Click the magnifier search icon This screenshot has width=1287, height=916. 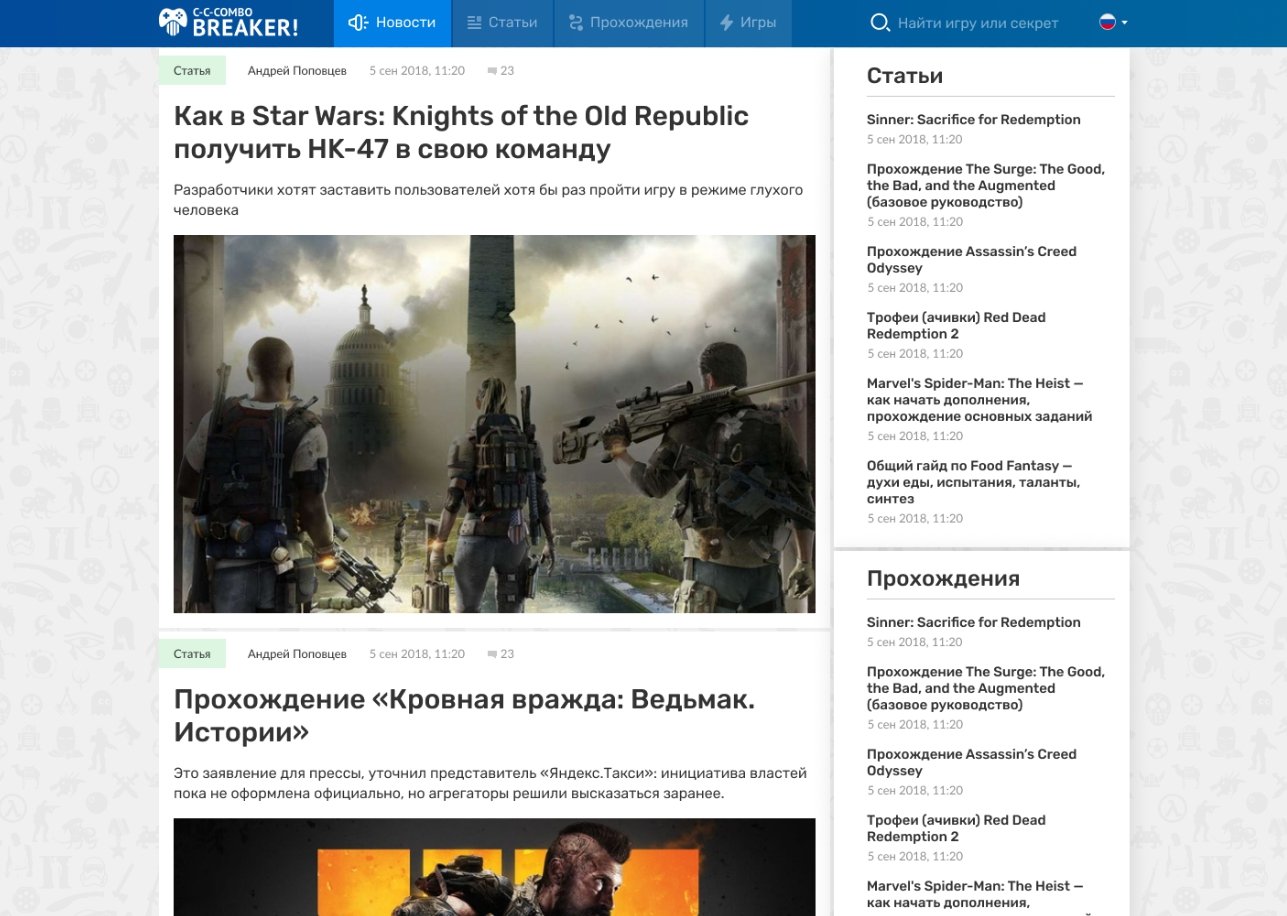click(x=880, y=23)
